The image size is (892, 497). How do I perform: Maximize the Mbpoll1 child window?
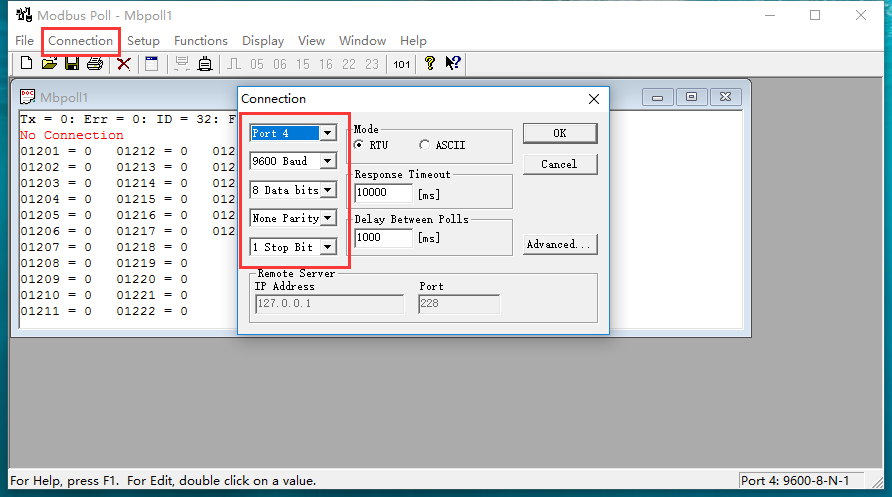[x=691, y=97]
